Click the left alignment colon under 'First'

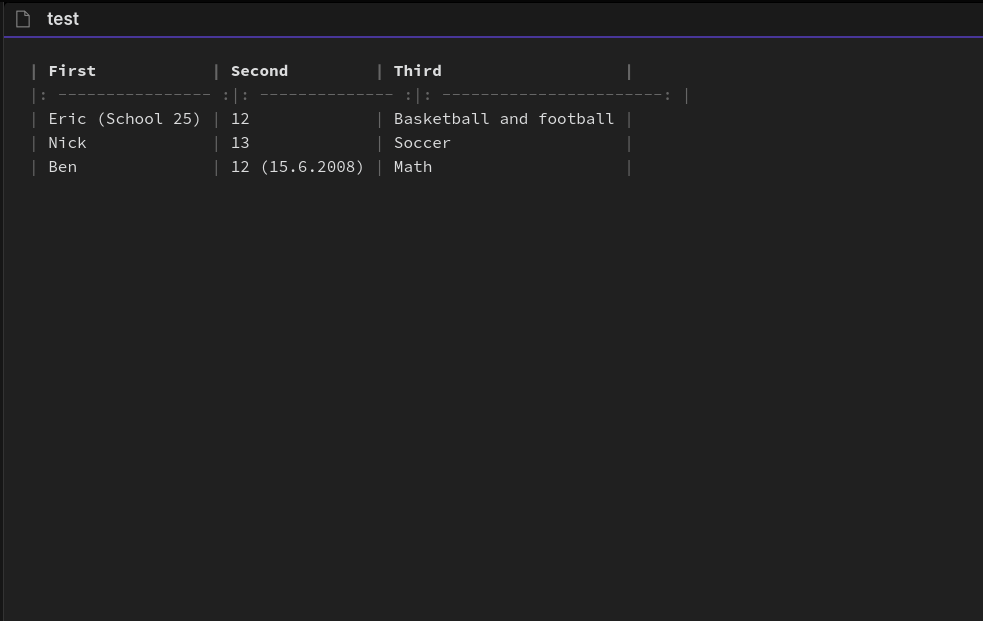[43, 94]
